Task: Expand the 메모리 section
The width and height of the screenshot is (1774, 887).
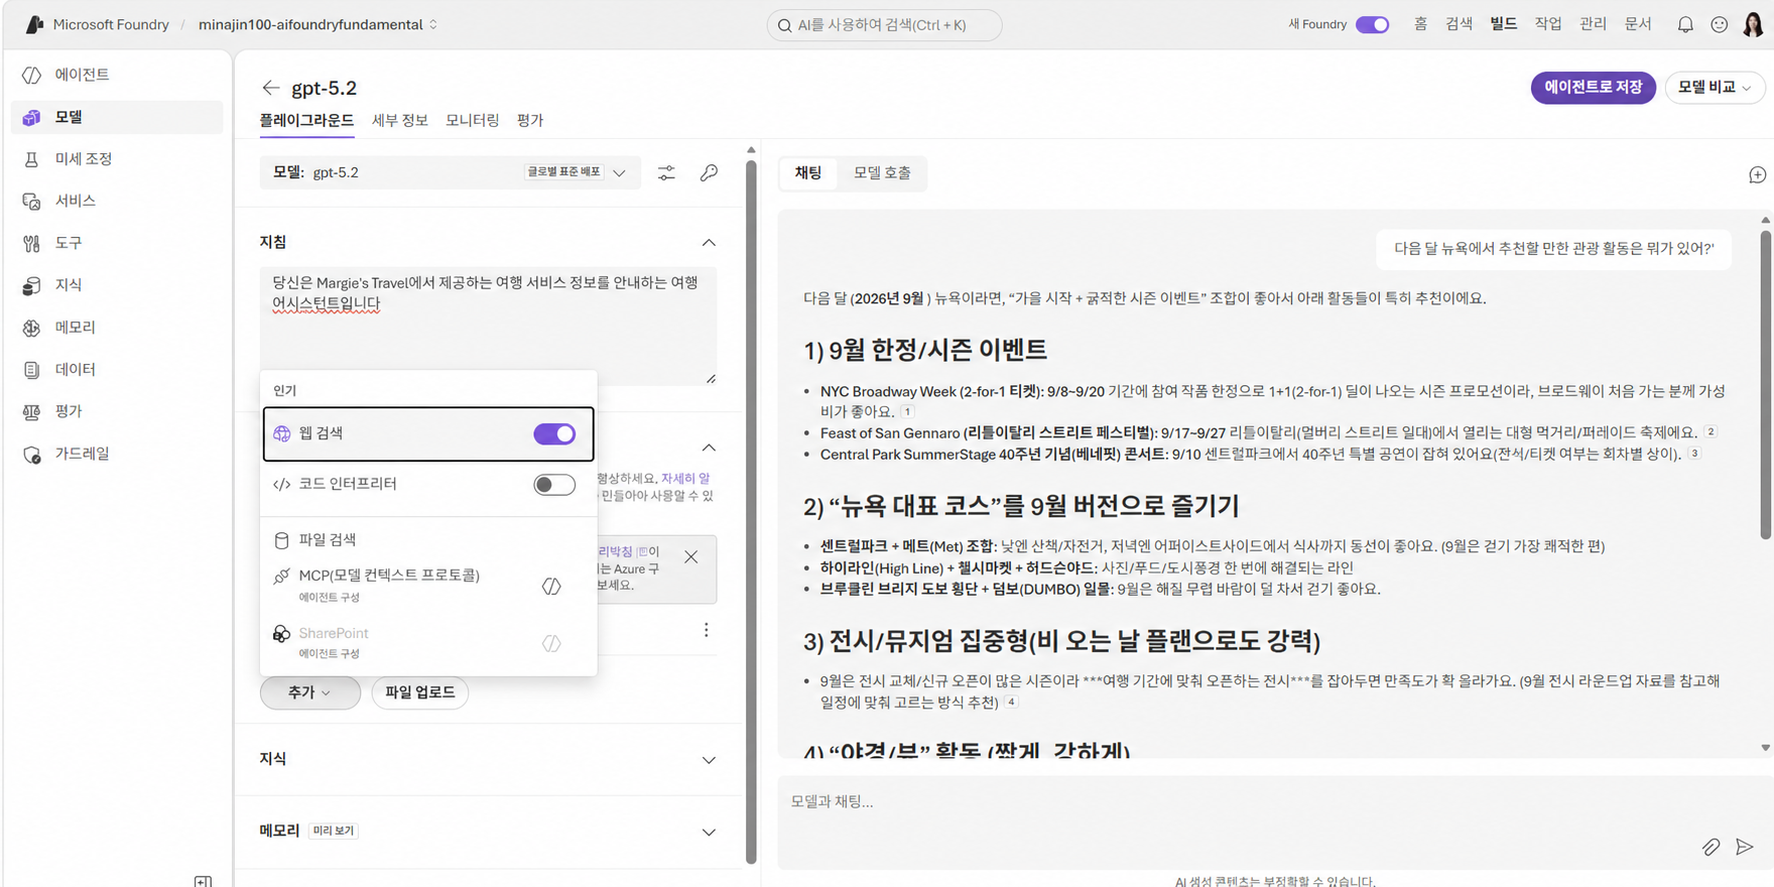Action: pos(709,832)
